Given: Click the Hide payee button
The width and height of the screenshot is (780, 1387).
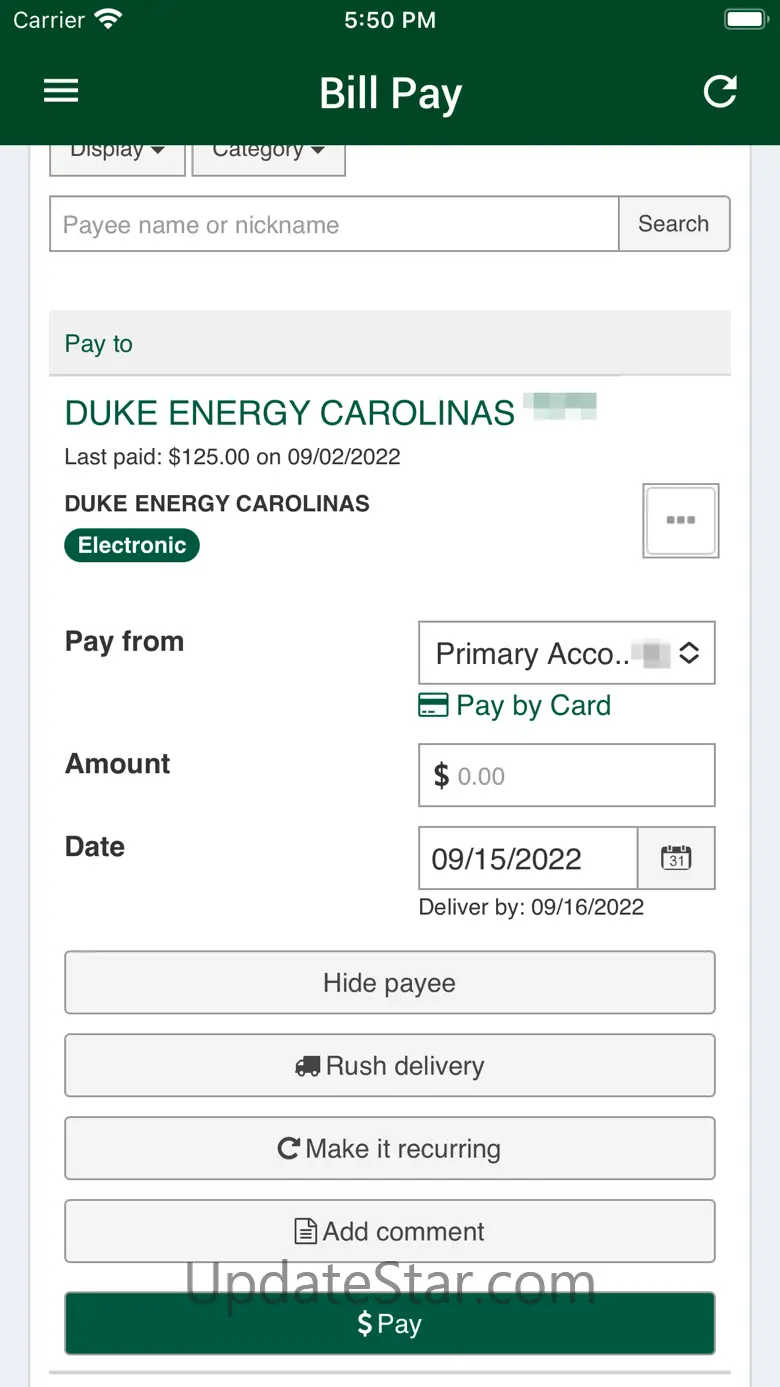Looking at the screenshot, I should tap(390, 983).
